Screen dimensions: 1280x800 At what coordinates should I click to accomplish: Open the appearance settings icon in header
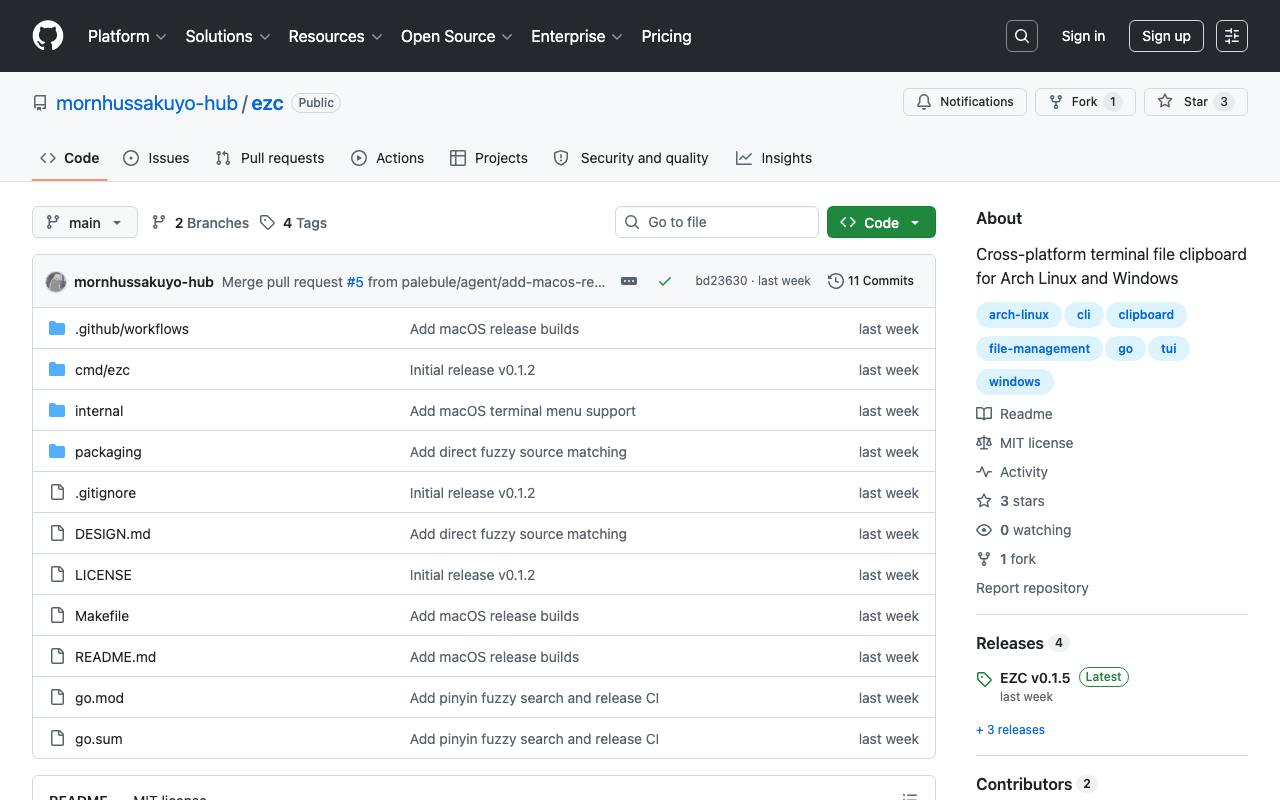tap(1232, 36)
